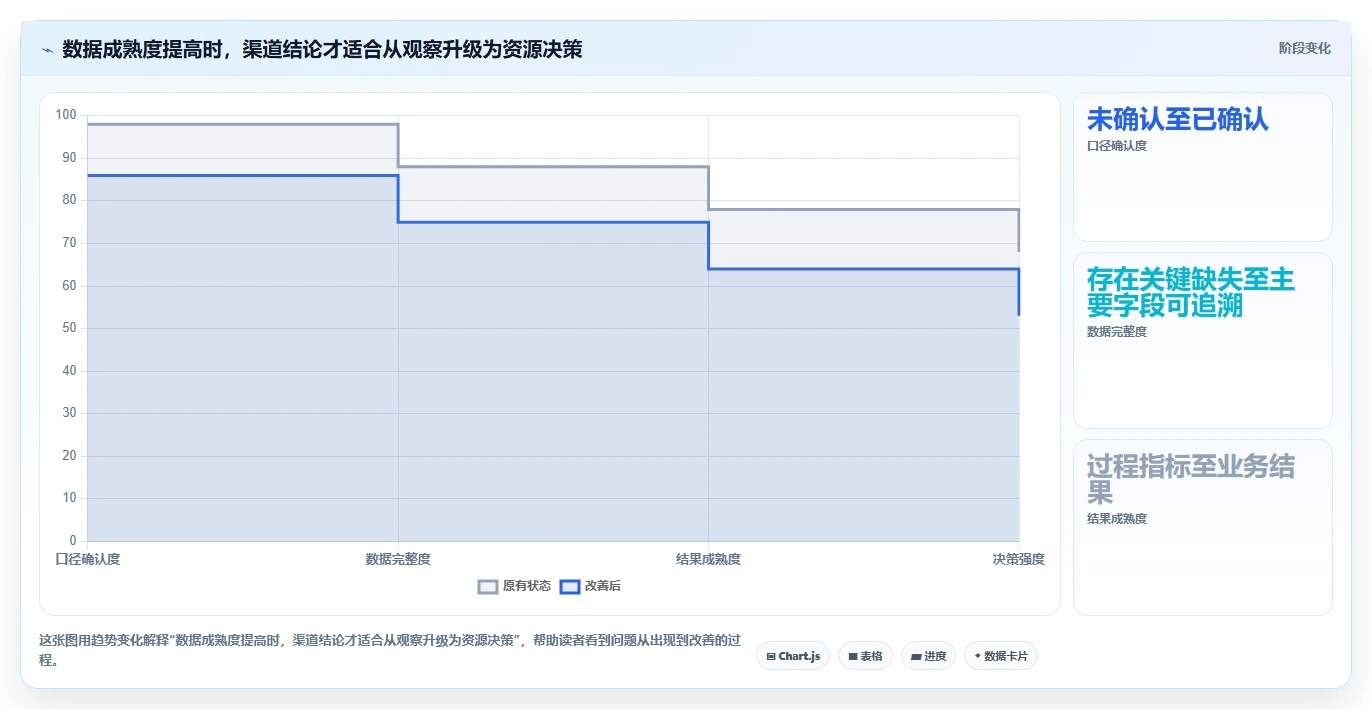Click 数据完整度 caption in the second card
Screen dimensions: 1372x709
point(1117,332)
